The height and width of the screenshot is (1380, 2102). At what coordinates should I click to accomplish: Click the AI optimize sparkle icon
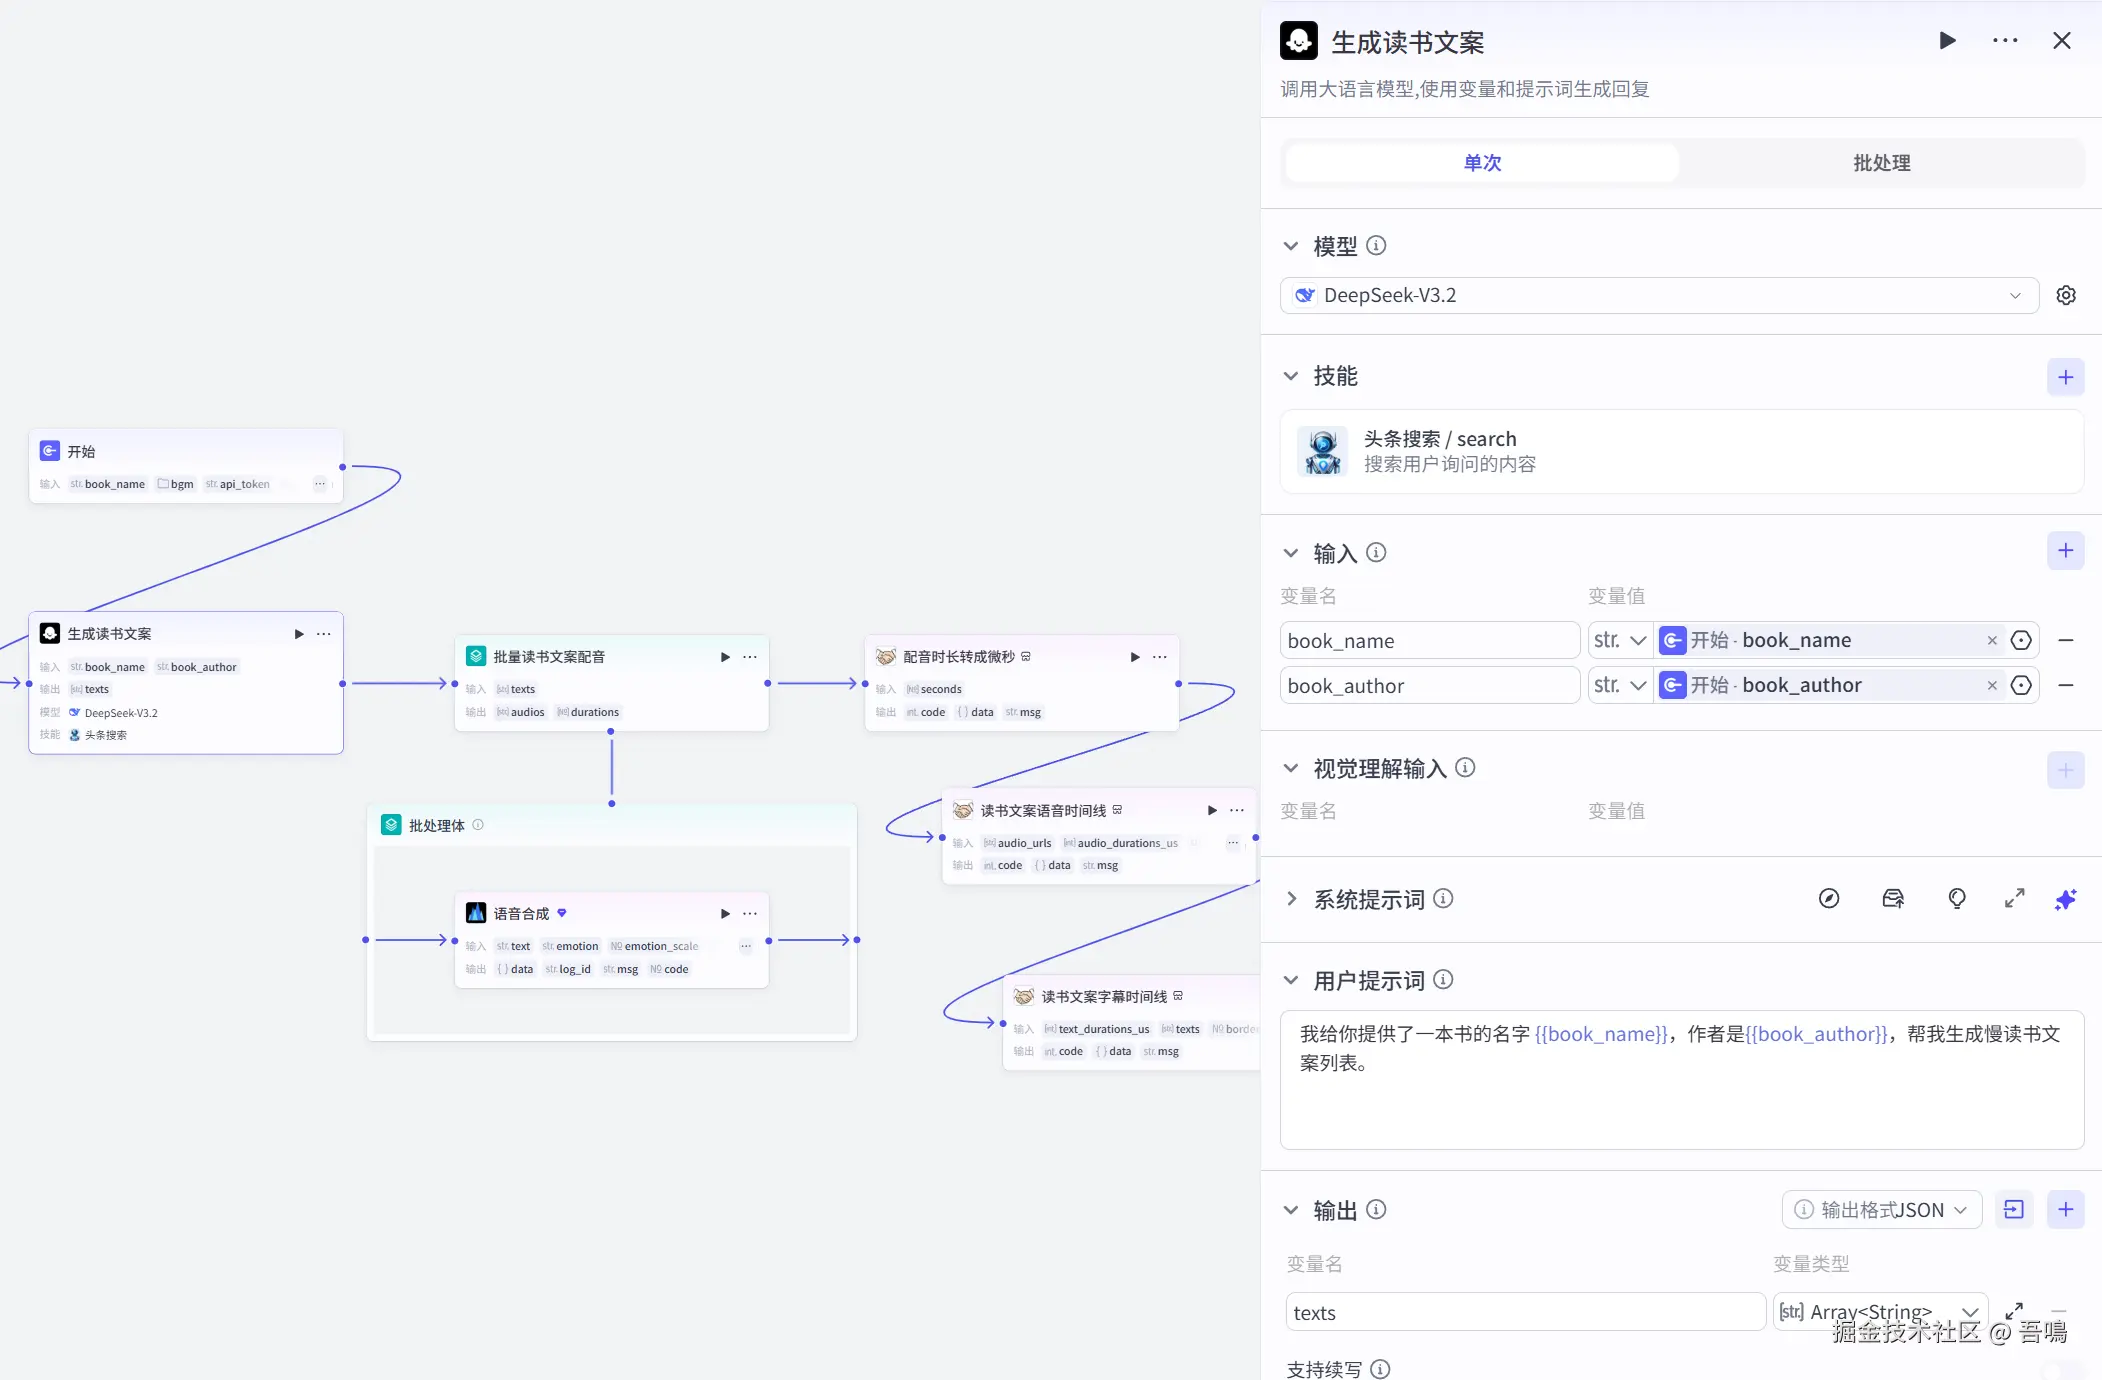click(2065, 899)
